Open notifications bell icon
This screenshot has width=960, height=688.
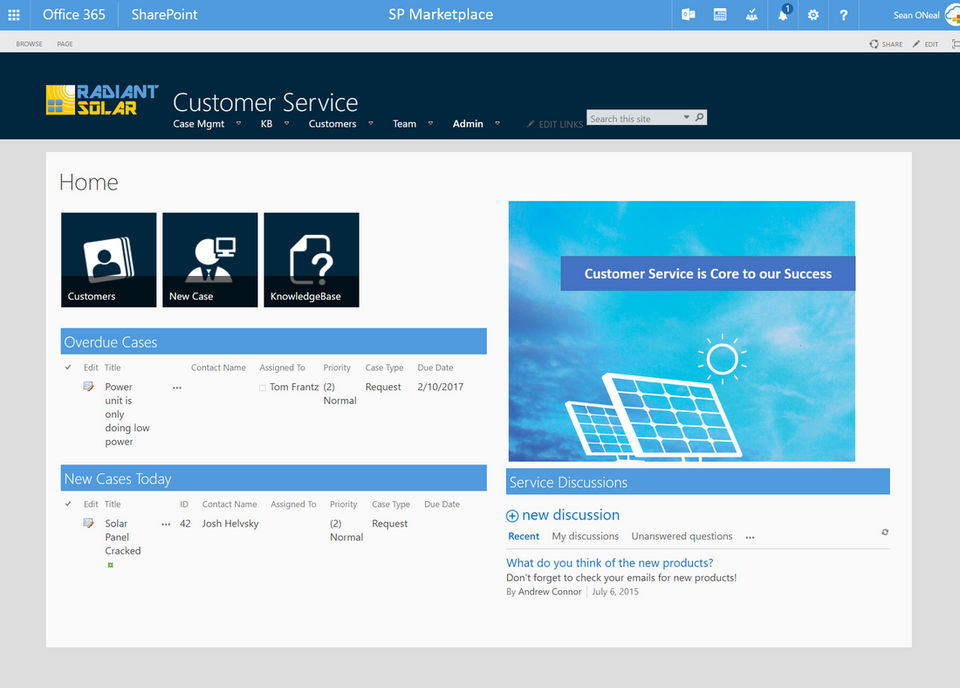(783, 15)
